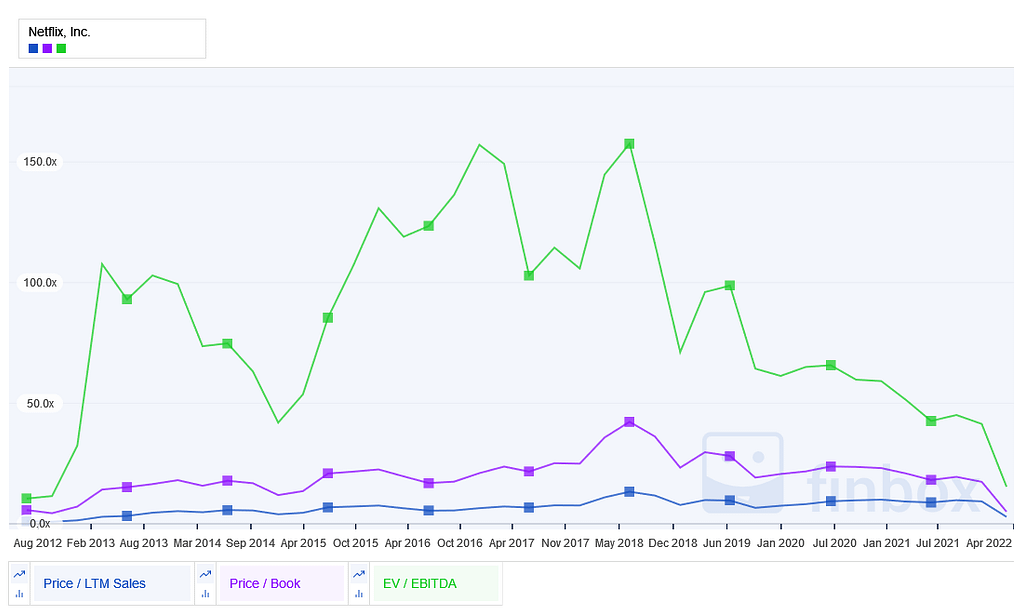Click bar chart icon for Price / LTM Sales
1023x615 pixels.
pos(19,593)
